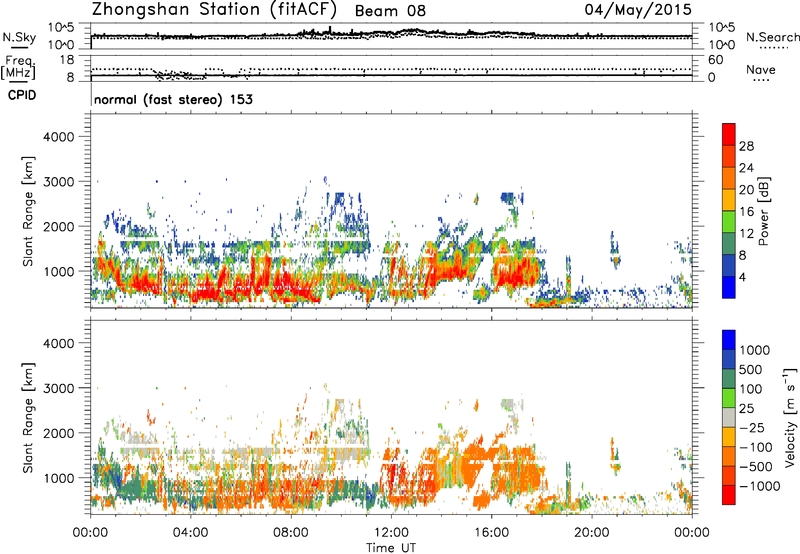Click the '100' label on velocity color bar
This screenshot has height=554, width=800.
[751, 389]
